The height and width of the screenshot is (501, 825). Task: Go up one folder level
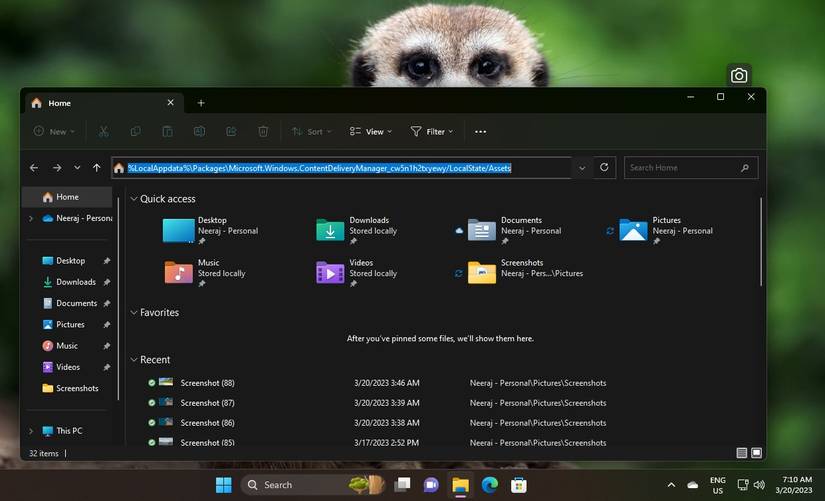coord(96,168)
